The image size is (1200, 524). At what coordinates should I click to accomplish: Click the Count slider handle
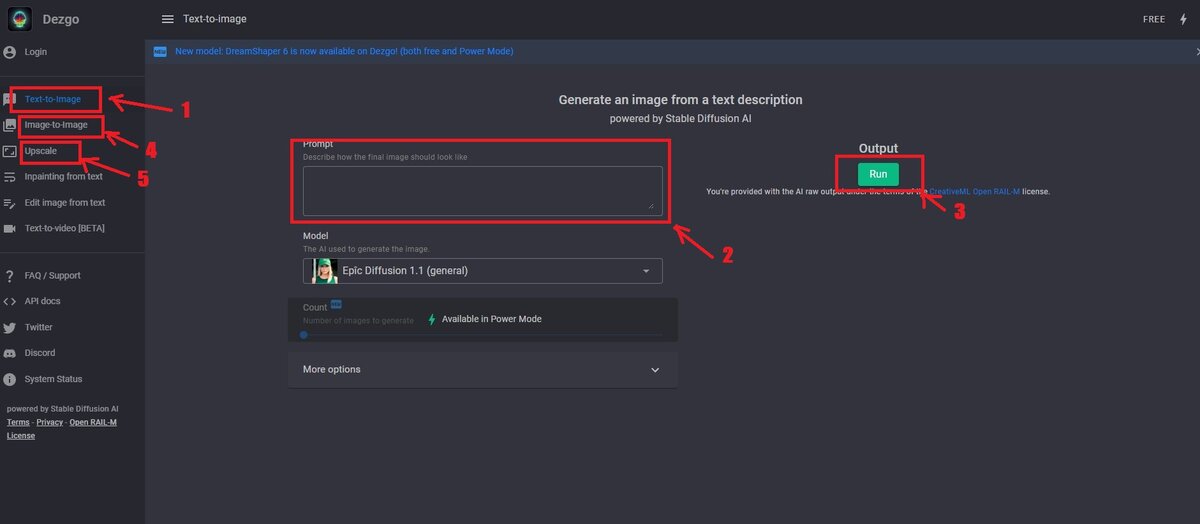304,335
